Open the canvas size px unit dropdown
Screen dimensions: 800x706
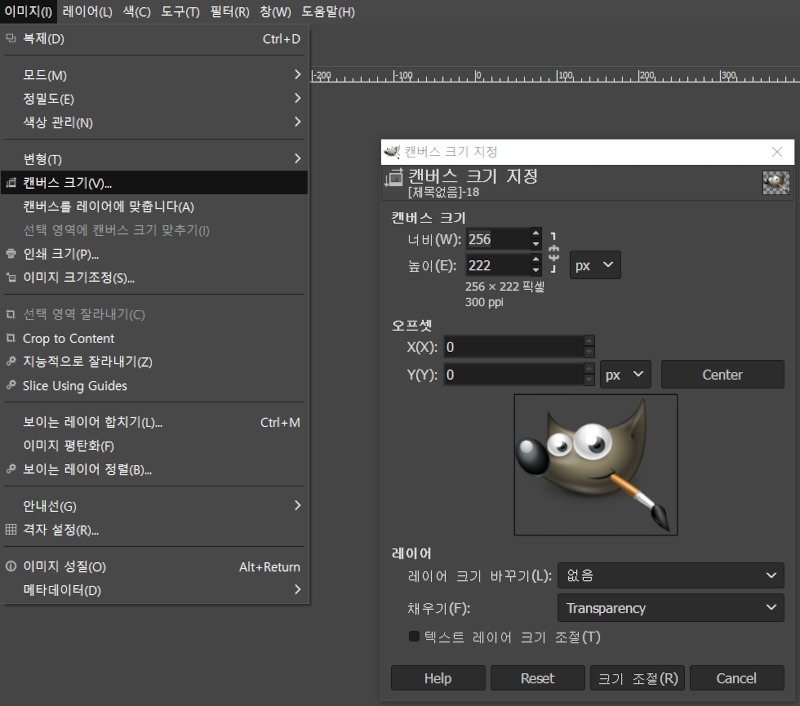pos(595,265)
